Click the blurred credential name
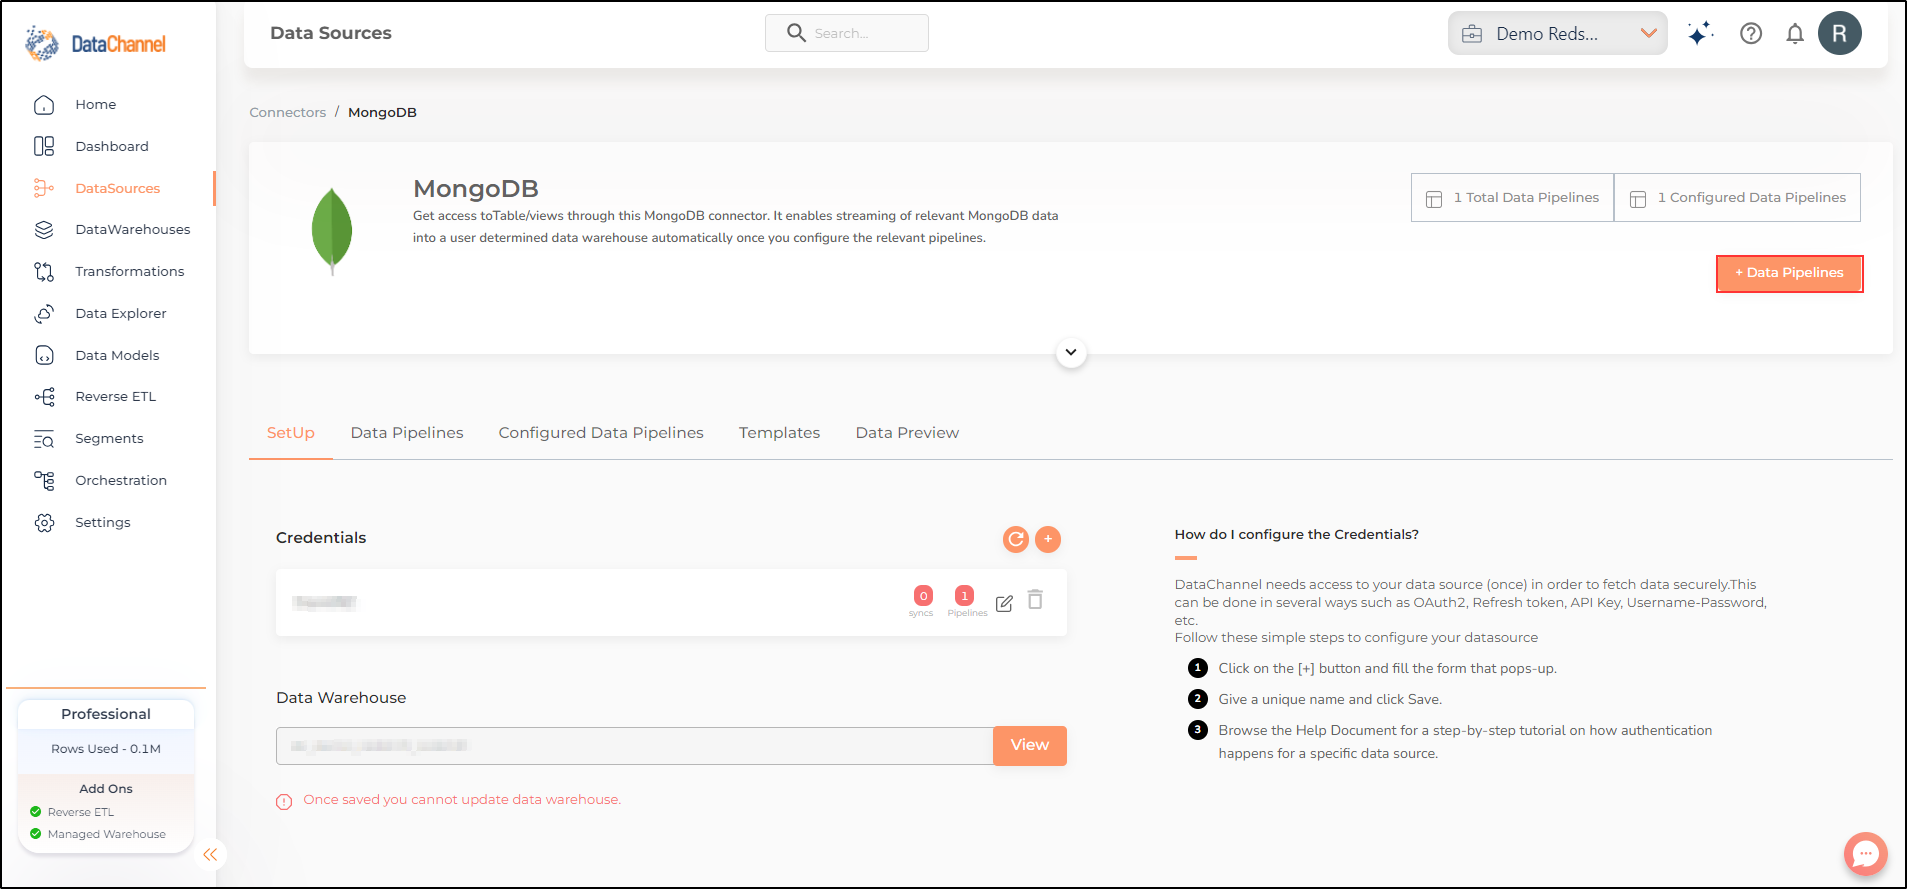This screenshot has width=1907, height=889. click(x=324, y=602)
